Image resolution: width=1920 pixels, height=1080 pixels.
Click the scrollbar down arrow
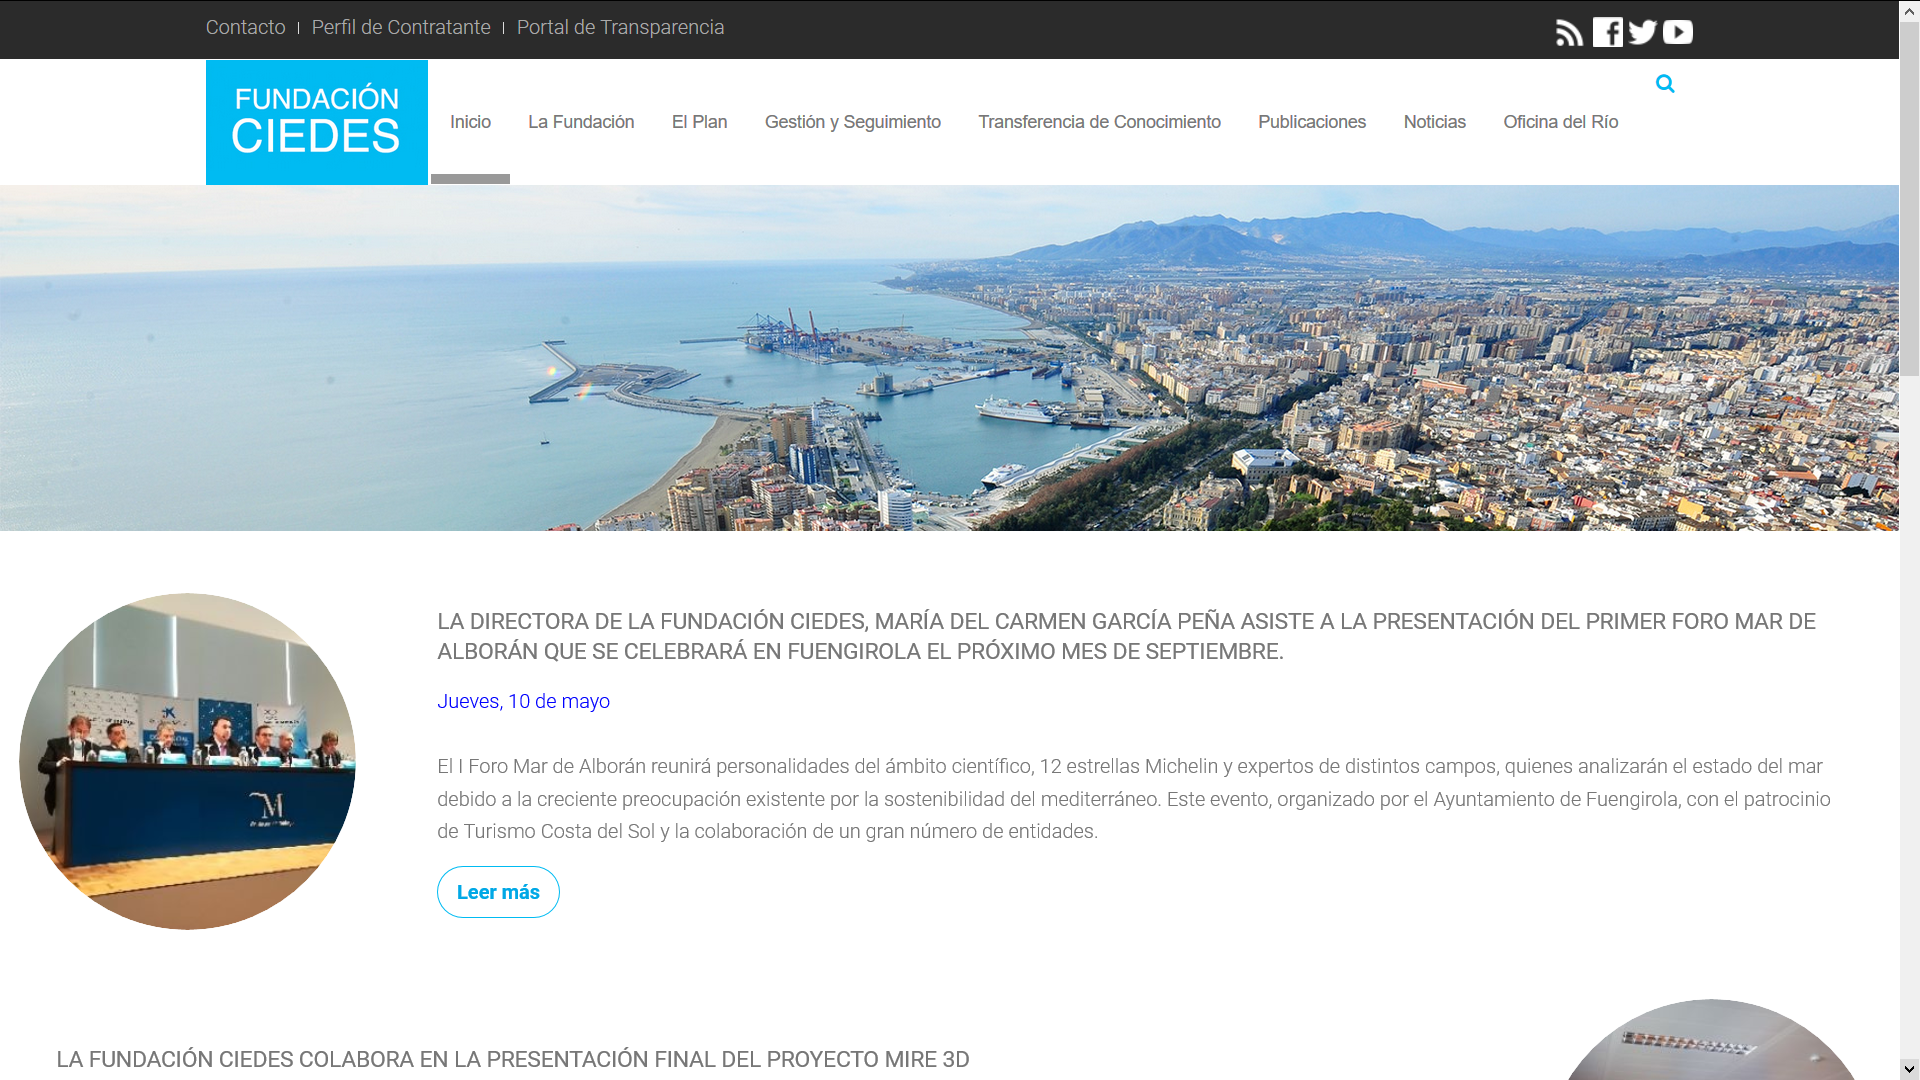coord(1909,1069)
